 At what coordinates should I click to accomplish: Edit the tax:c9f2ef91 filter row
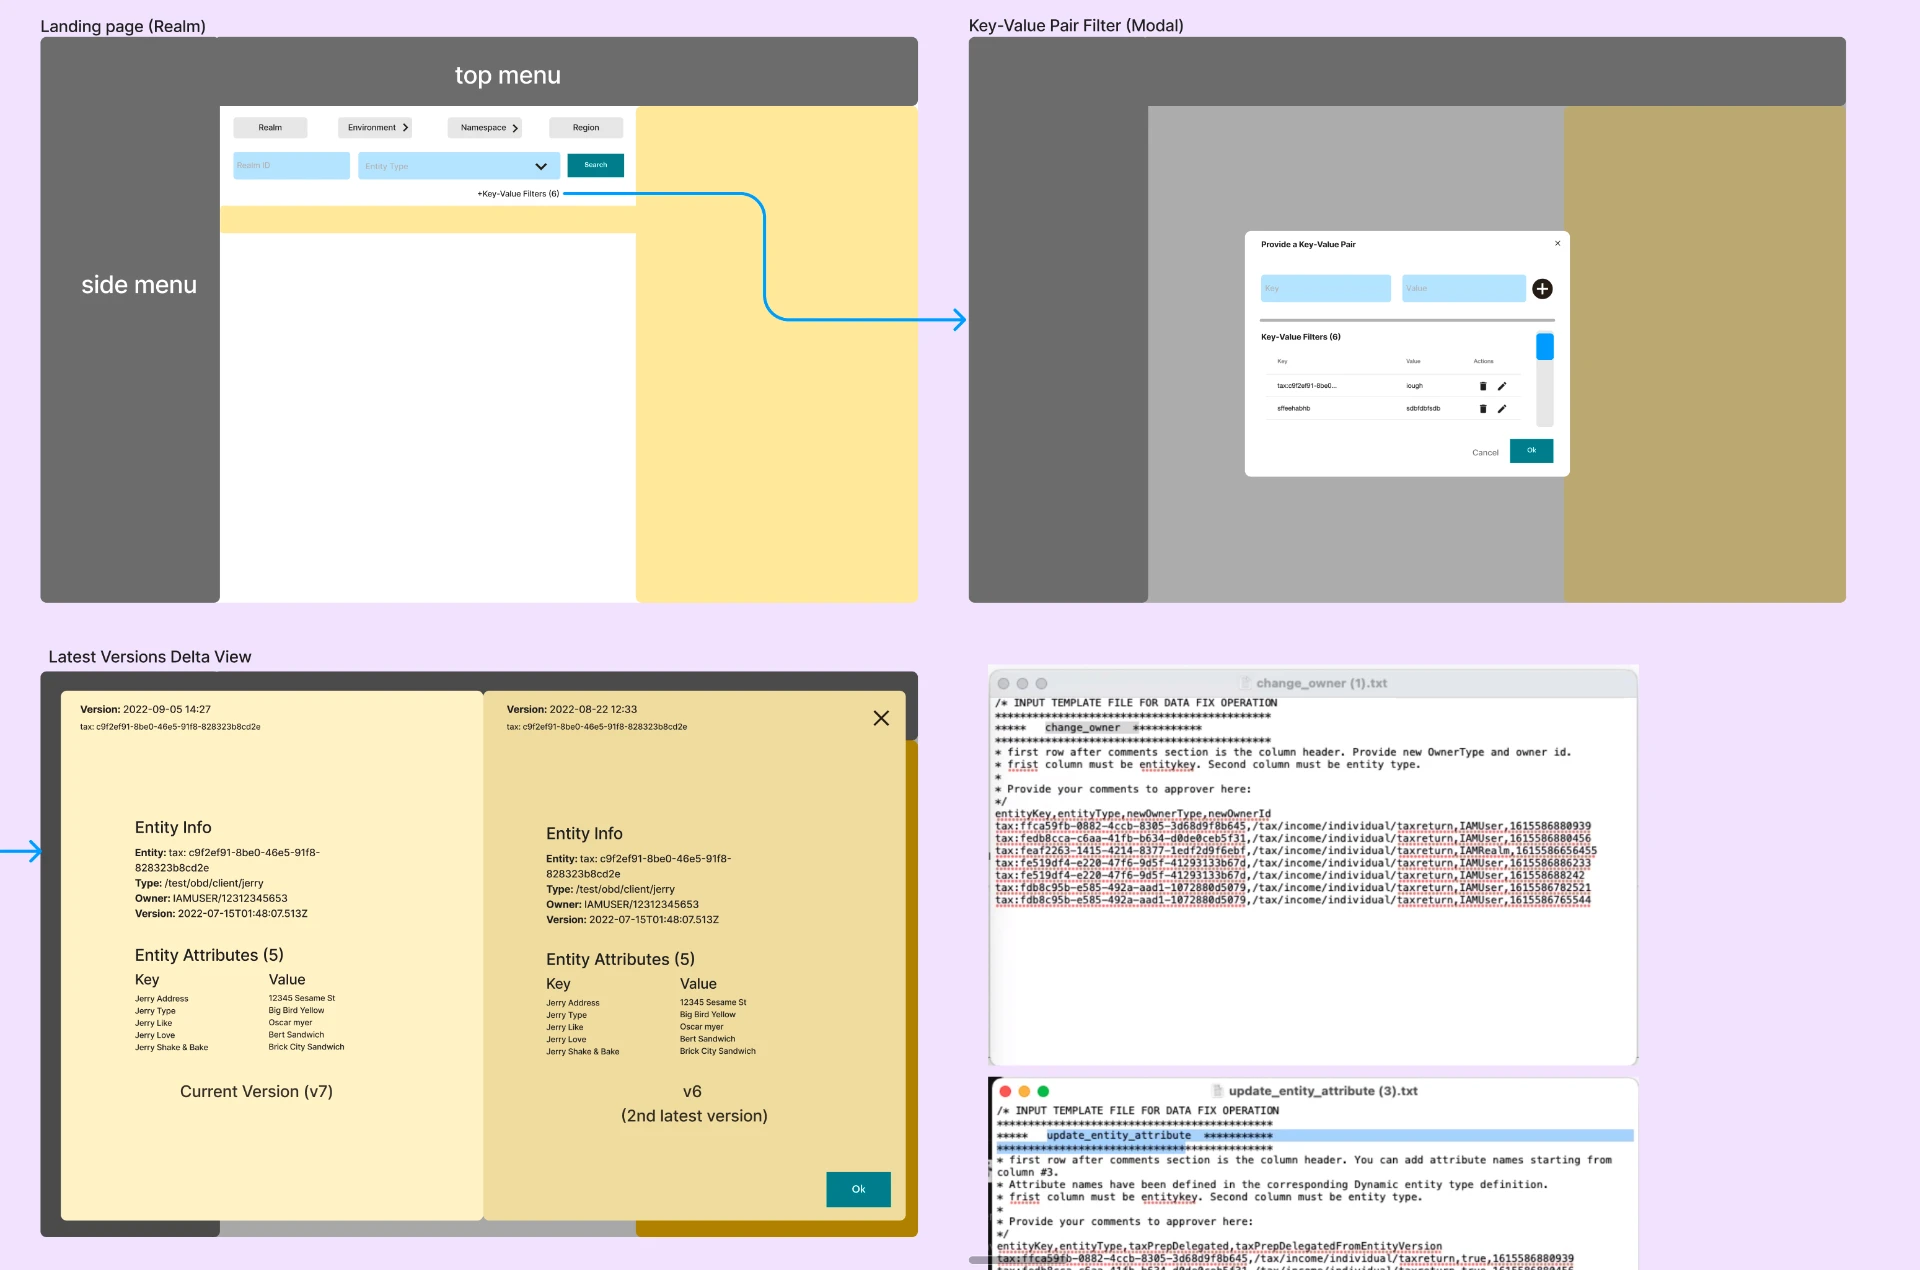(x=1502, y=386)
